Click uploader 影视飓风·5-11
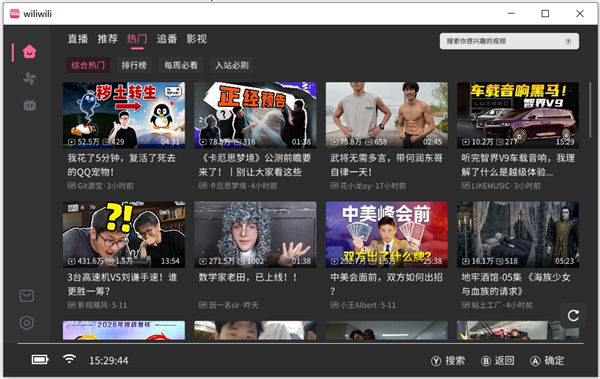This screenshot has height=379, width=600. pyautogui.click(x=97, y=305)
